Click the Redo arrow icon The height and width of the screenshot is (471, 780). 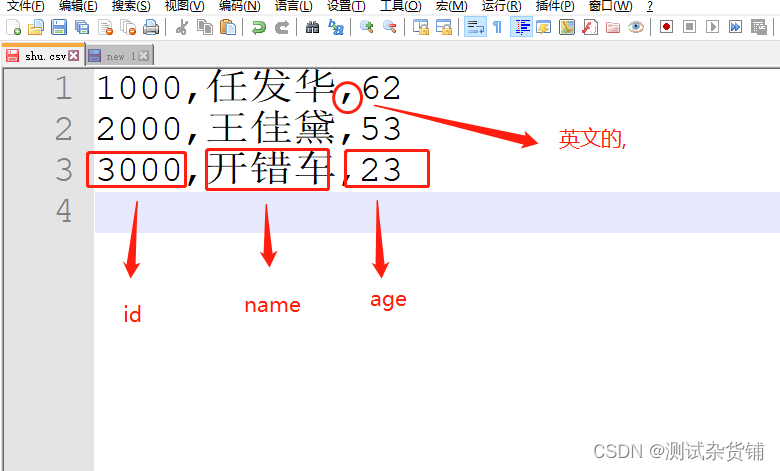coord(282,27)
